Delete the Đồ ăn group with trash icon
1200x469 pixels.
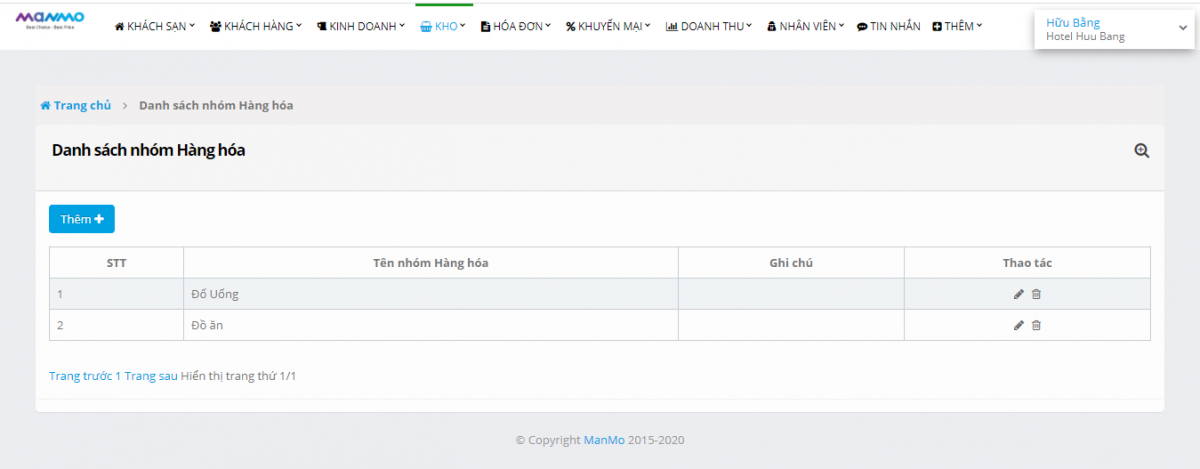point(1036,325)
